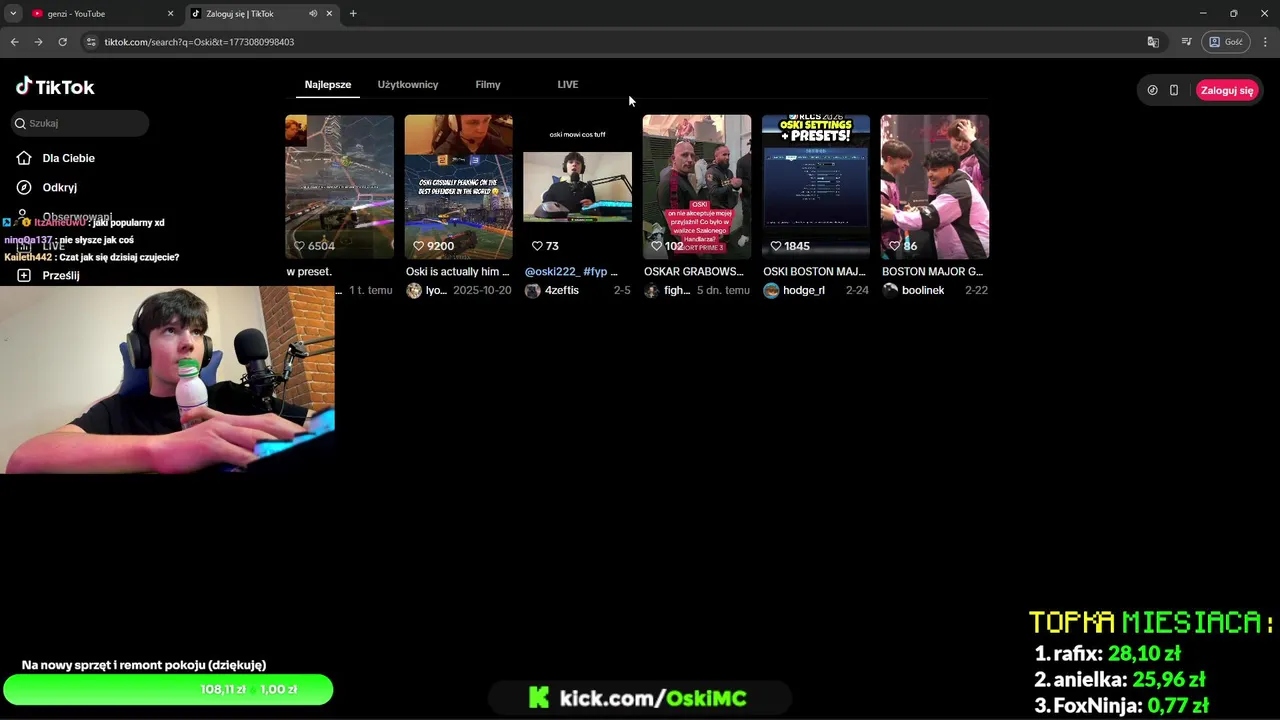Open the 4zeftis author avatar
Viewport: 1280px width, 720px height.
tap(533, 291)
